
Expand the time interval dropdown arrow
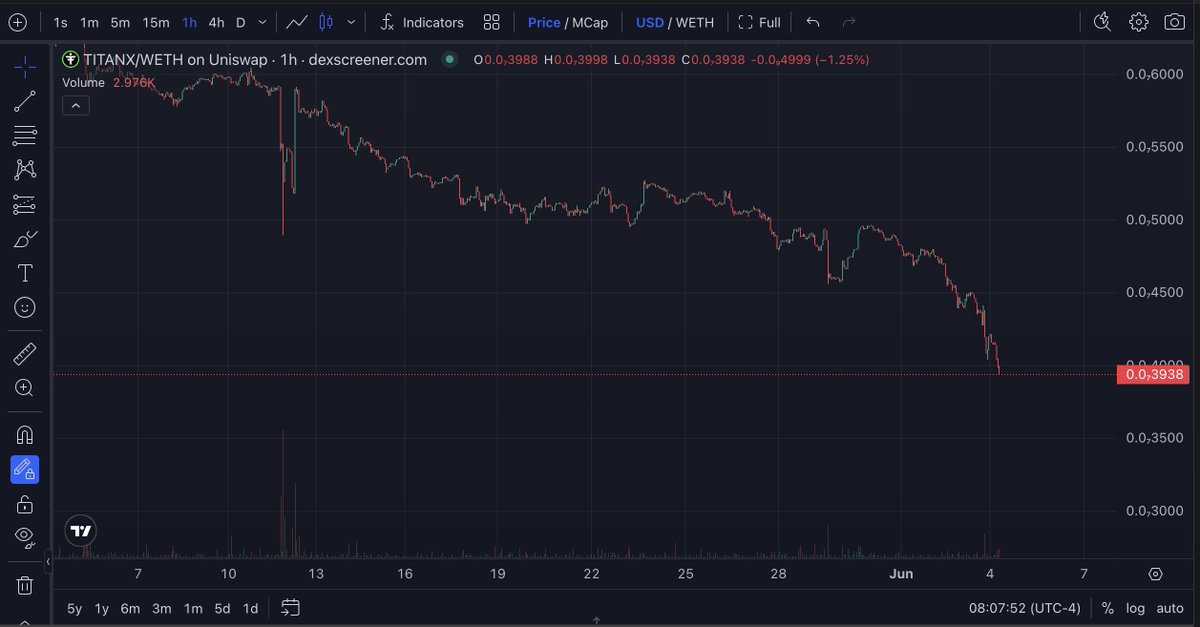tap(262, 22)
